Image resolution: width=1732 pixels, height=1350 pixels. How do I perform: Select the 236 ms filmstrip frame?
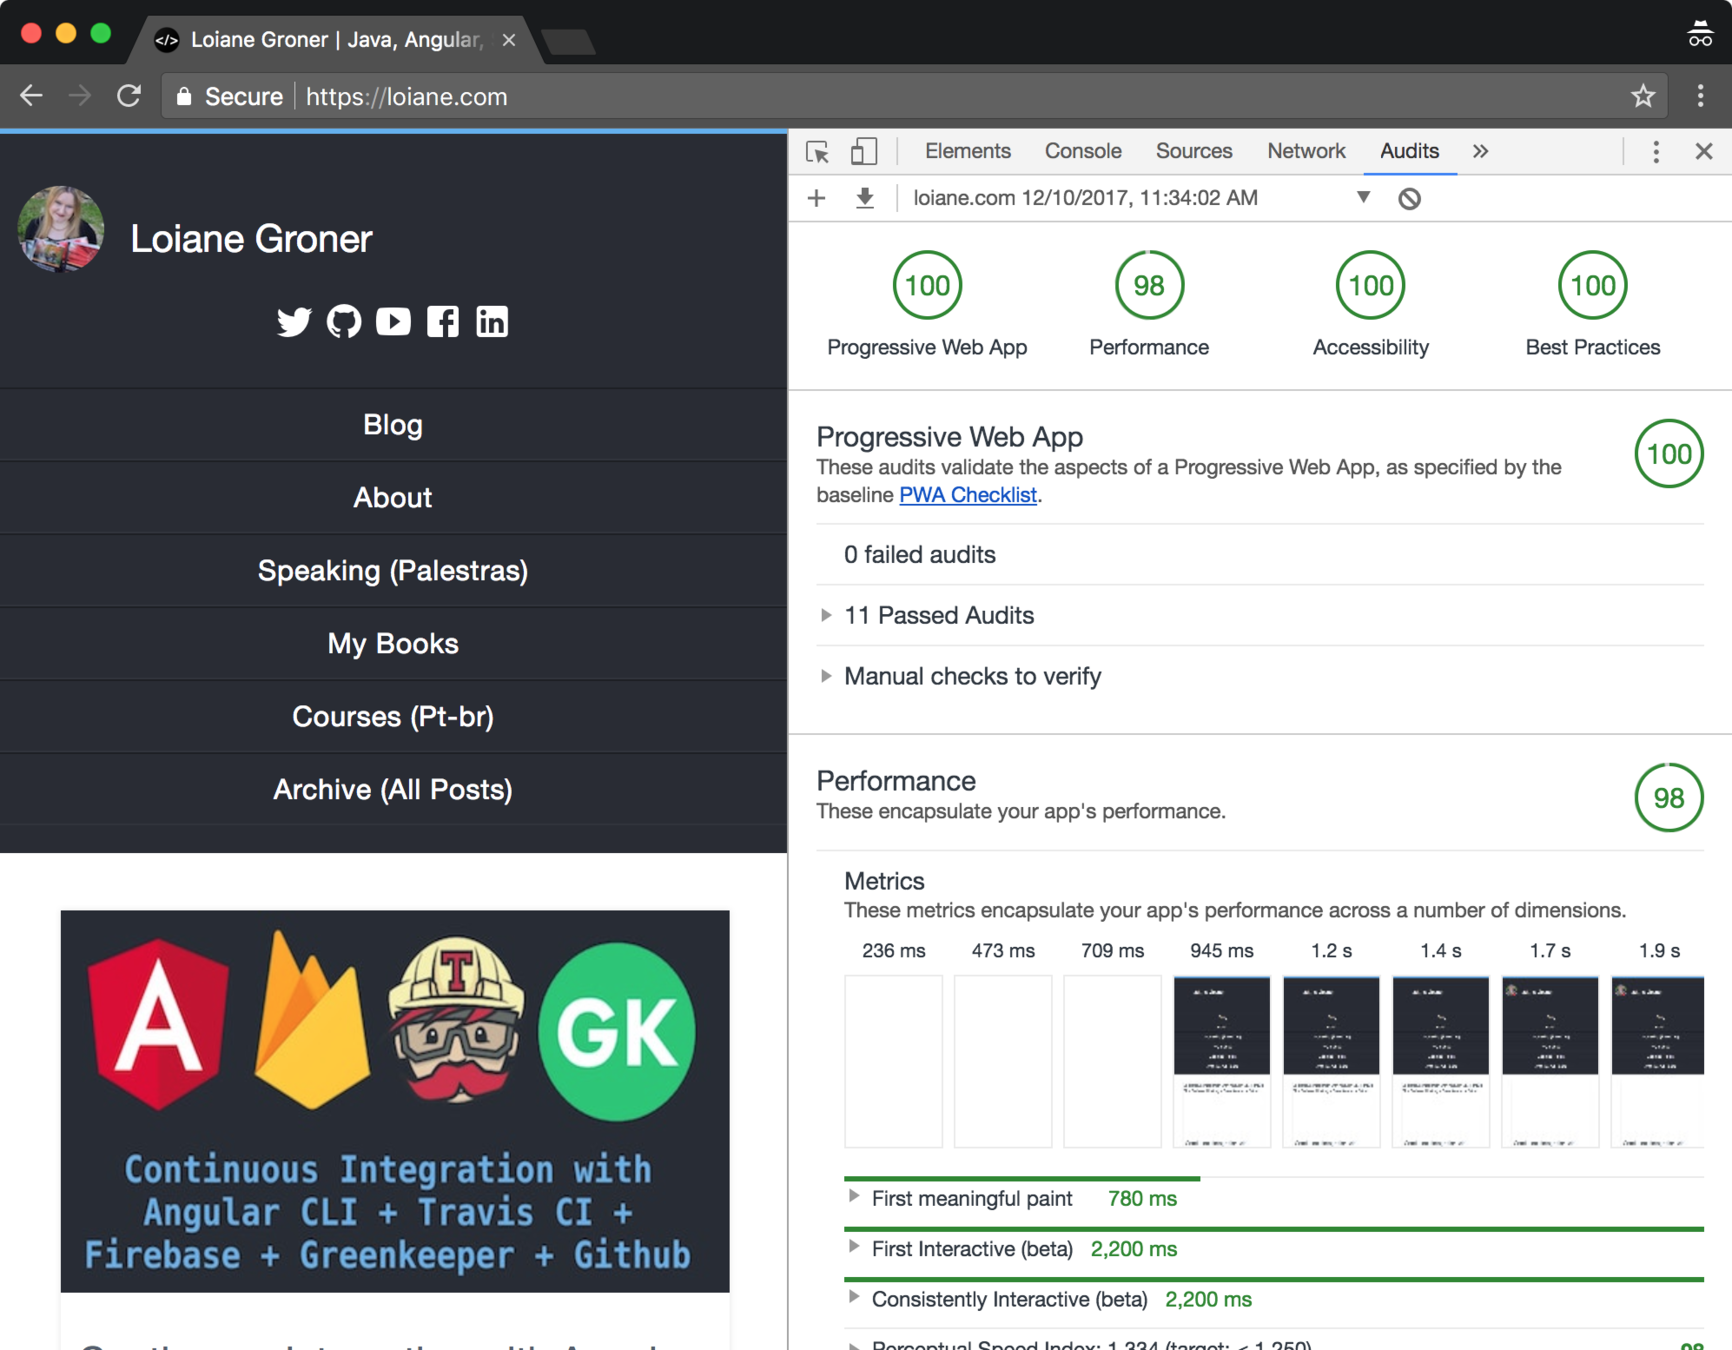click(893, 1062)
